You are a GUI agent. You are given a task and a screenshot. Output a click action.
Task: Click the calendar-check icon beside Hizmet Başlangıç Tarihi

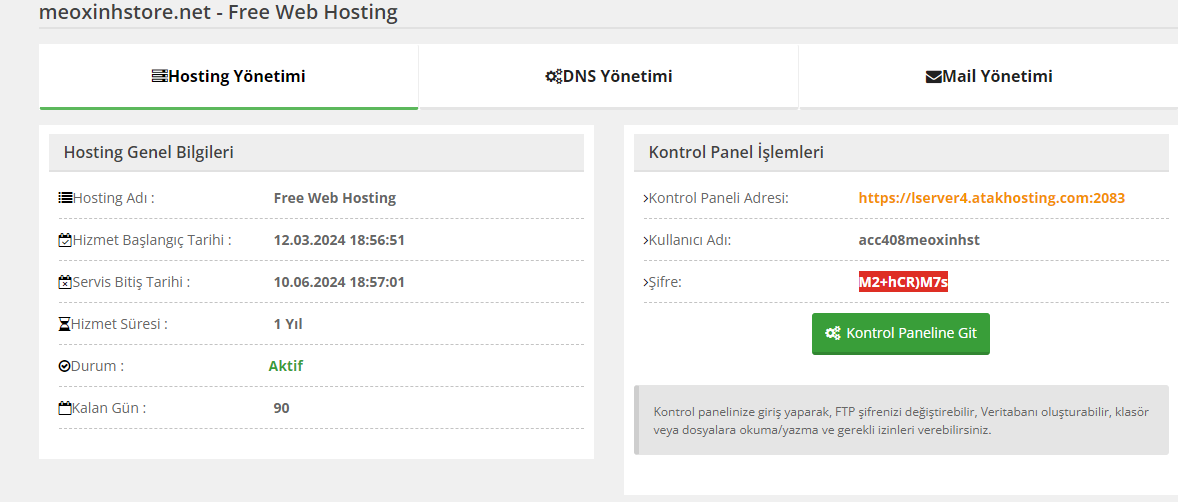(x=65, y=240)
